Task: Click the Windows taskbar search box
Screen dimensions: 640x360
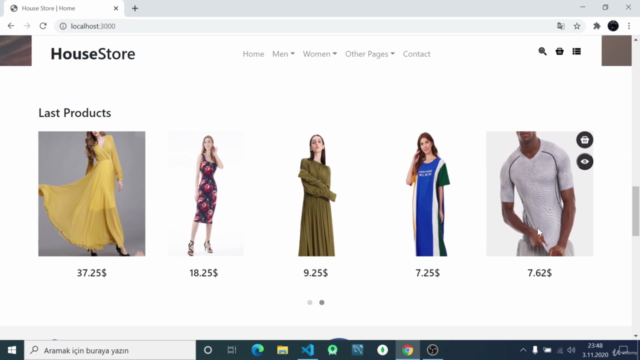Action: 110,350
